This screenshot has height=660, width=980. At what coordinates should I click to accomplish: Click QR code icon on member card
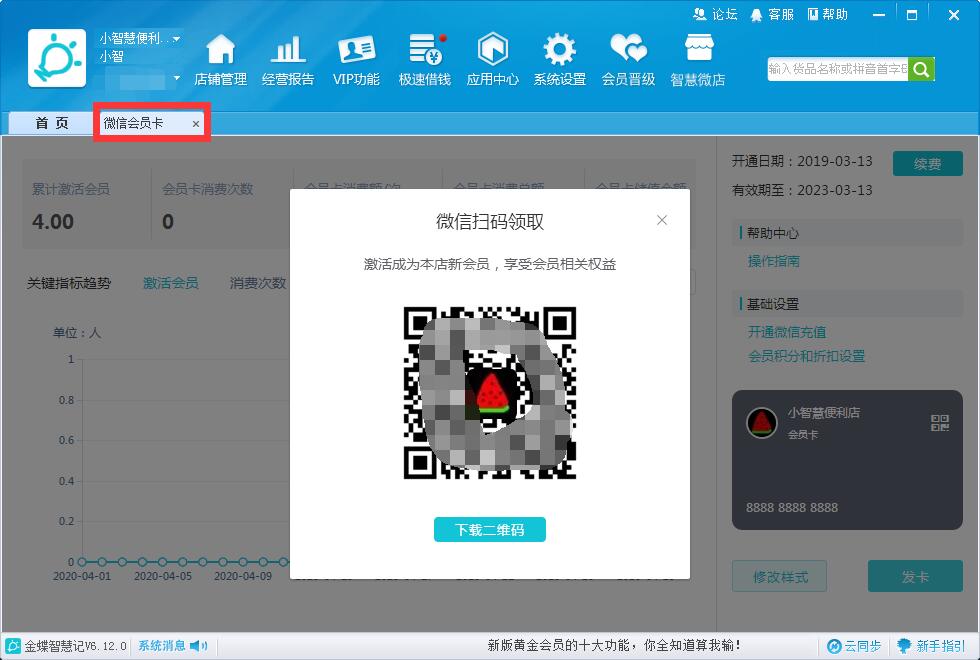[940, 423]
